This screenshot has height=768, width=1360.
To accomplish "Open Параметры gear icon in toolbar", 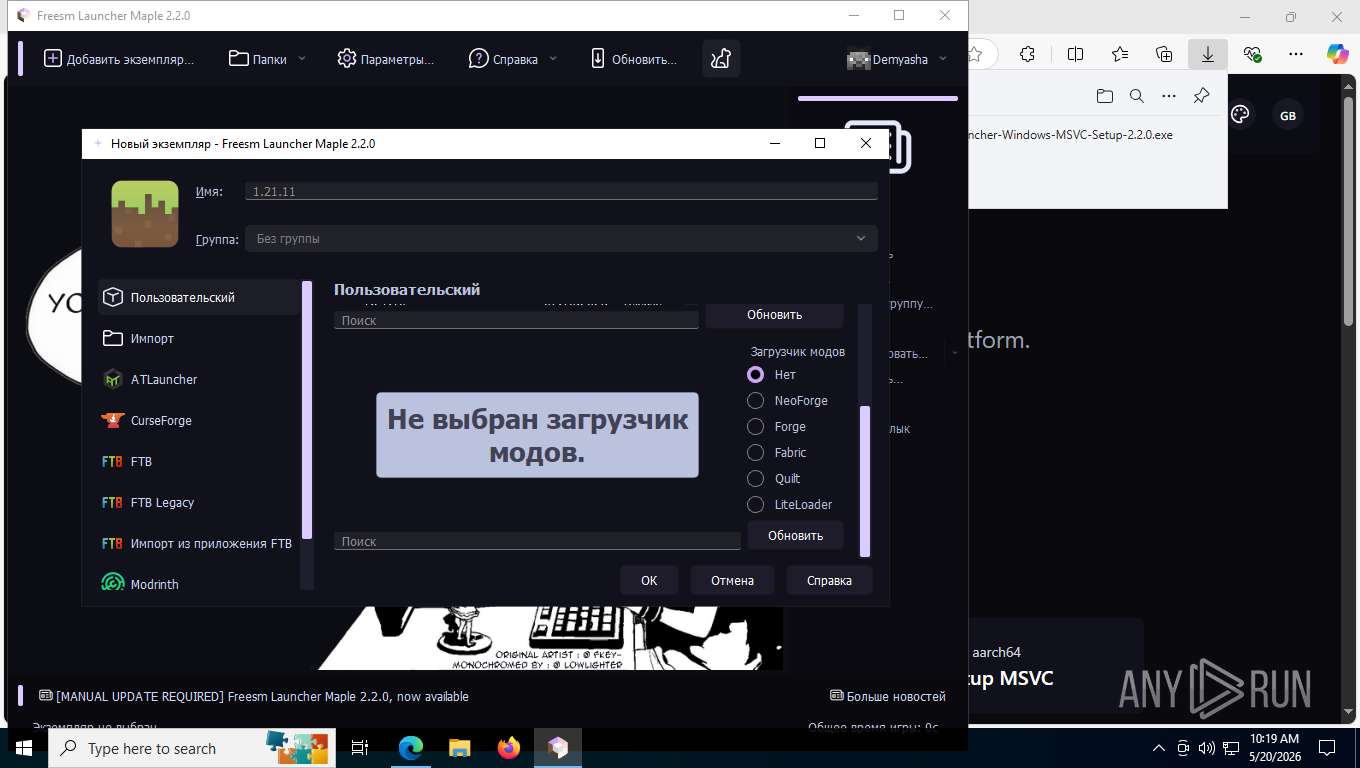I will tap(347, 59).
